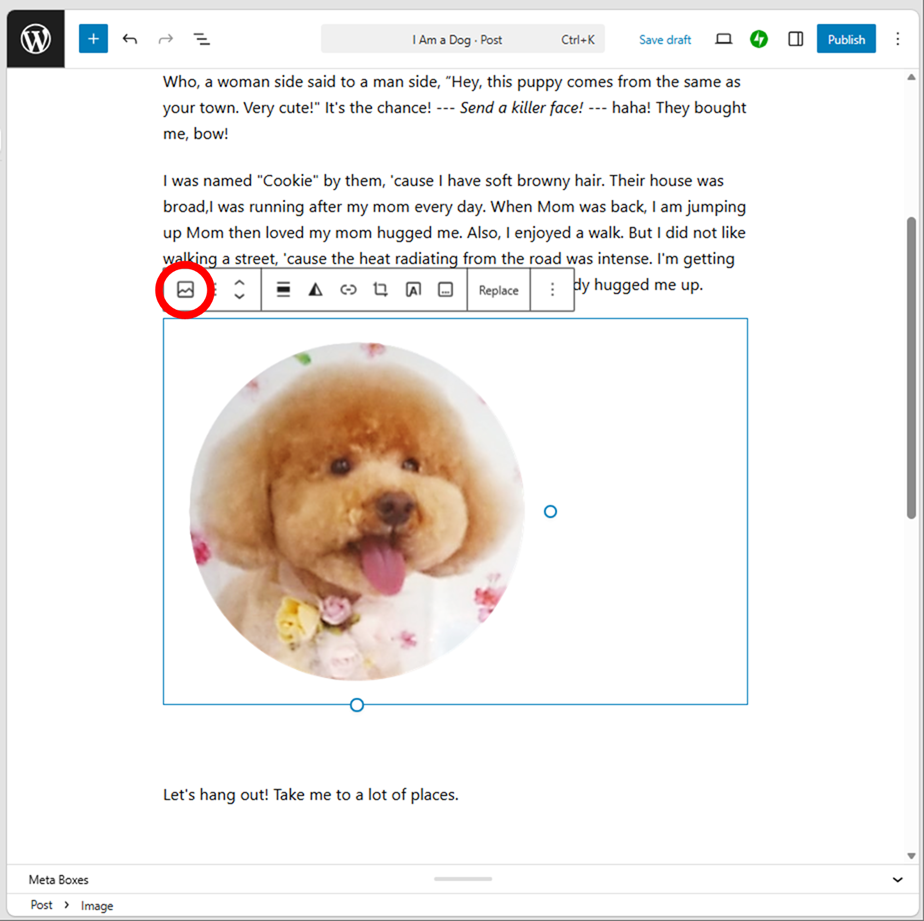Select Post in the bottom breadcrumb
Image resolution: width=924 pixels, height=921 pixels.
(41, 905)
